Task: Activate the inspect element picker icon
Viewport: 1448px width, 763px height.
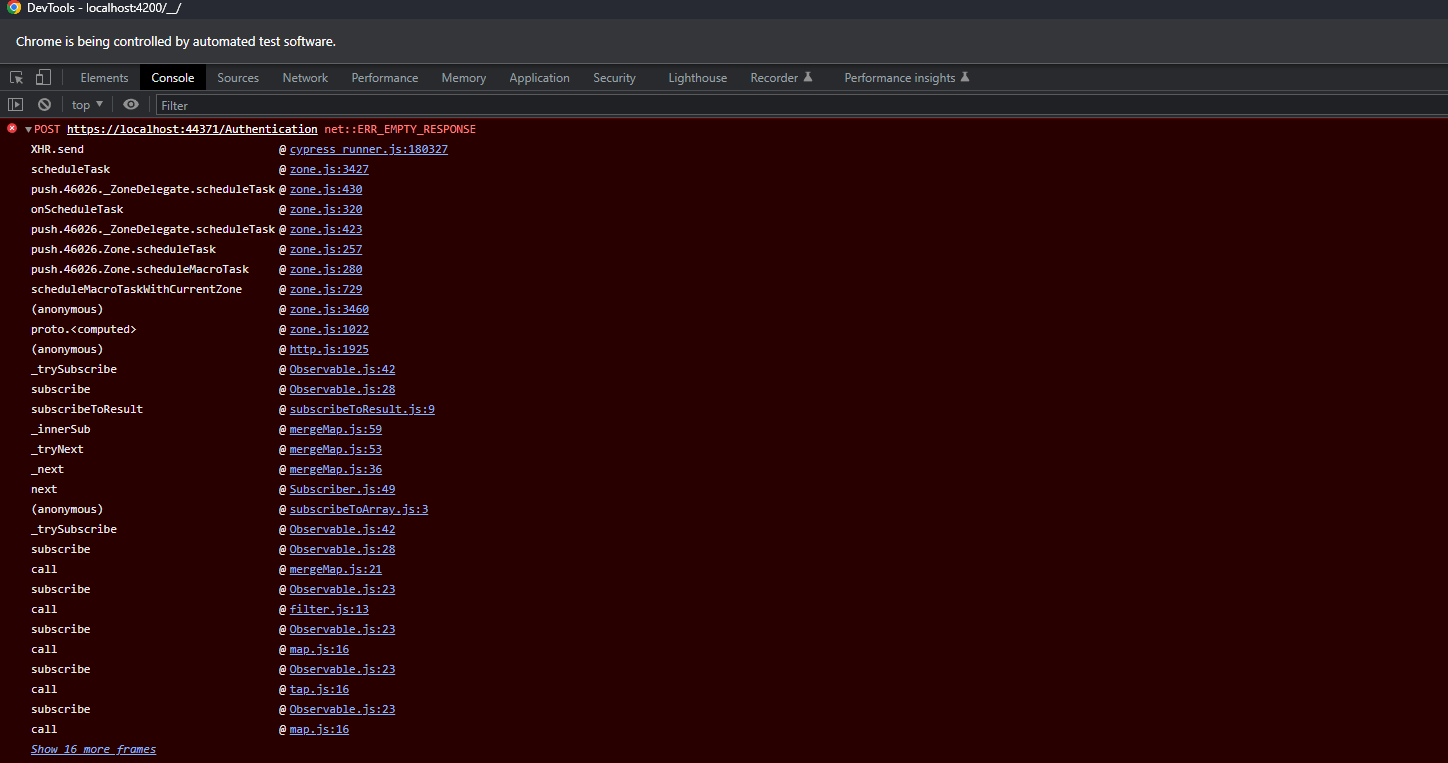Action: pyautogui.click(x=17, y=78)
